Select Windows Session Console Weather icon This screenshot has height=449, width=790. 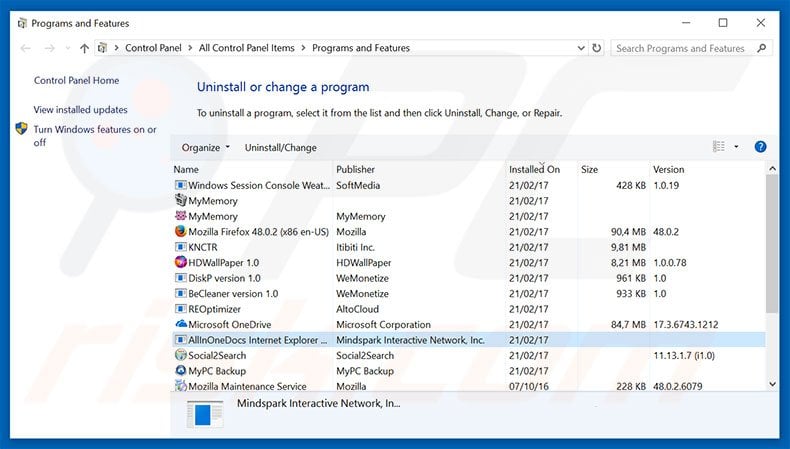180,185
